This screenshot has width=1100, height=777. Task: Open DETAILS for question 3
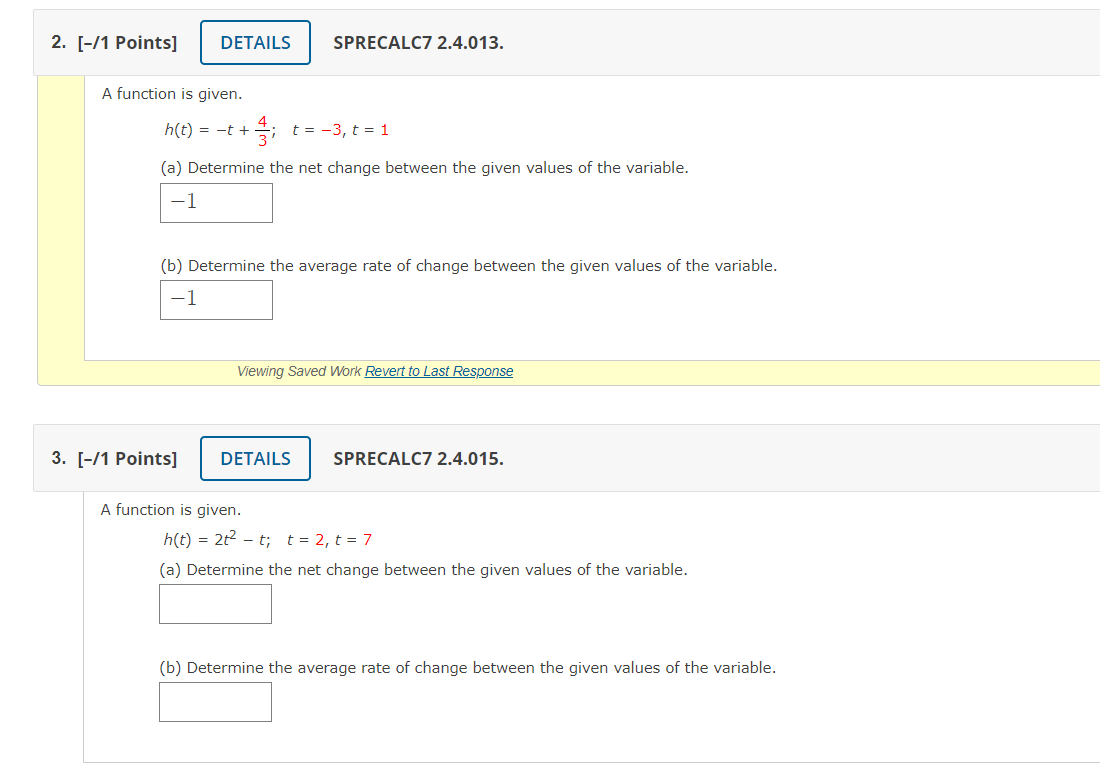(x=255, y=459)
